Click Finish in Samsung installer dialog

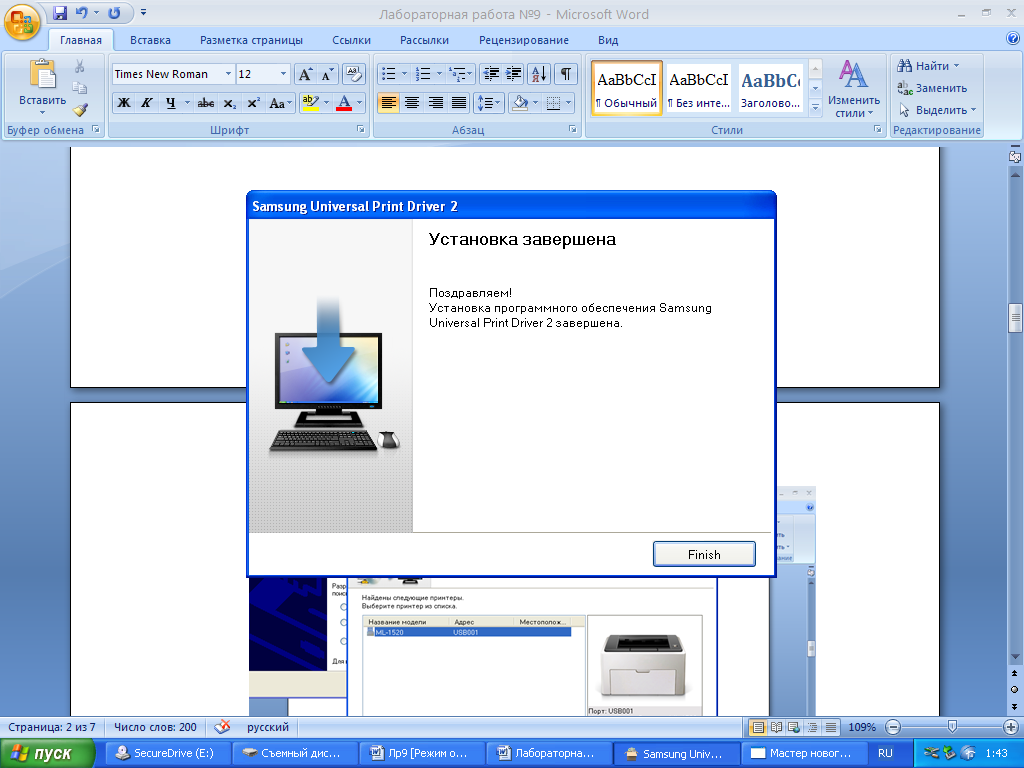(x=704, y=554)
